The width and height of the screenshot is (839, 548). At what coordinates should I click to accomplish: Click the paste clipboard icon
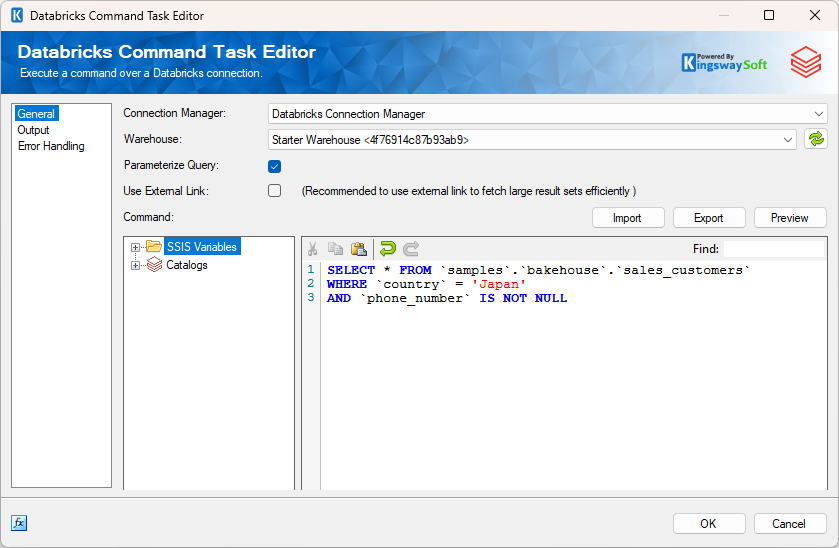click(358, 249)
